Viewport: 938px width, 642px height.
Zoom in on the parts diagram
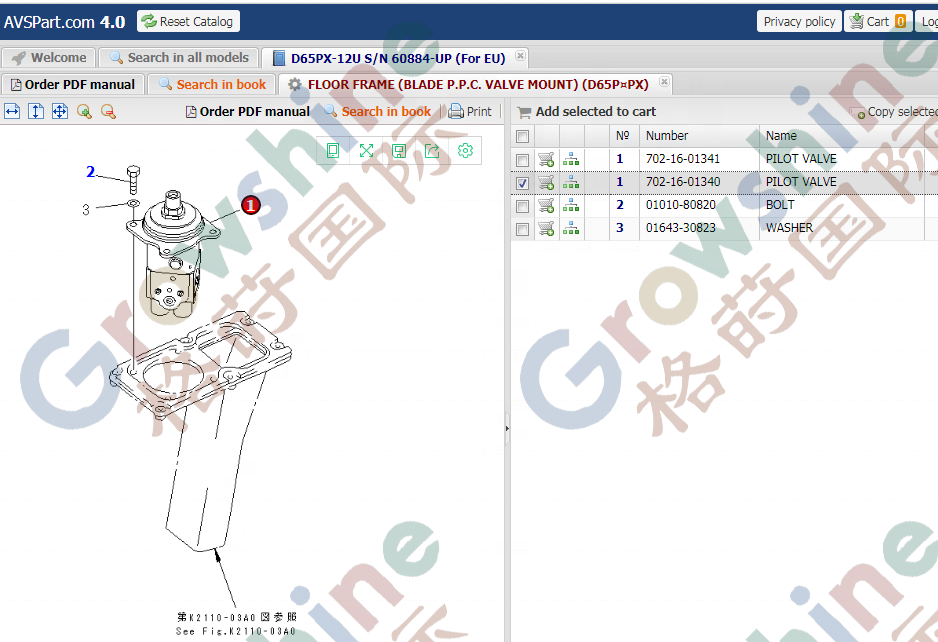click(84, 111)
